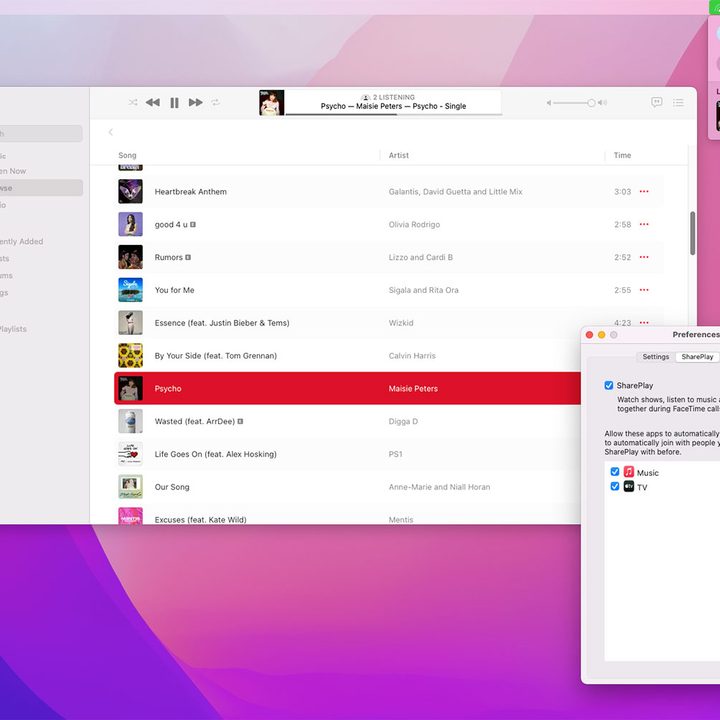Click the now playing album artwork
Viewport: 720px width, 720px height.
pyautogui.click(x=271, y=102)
